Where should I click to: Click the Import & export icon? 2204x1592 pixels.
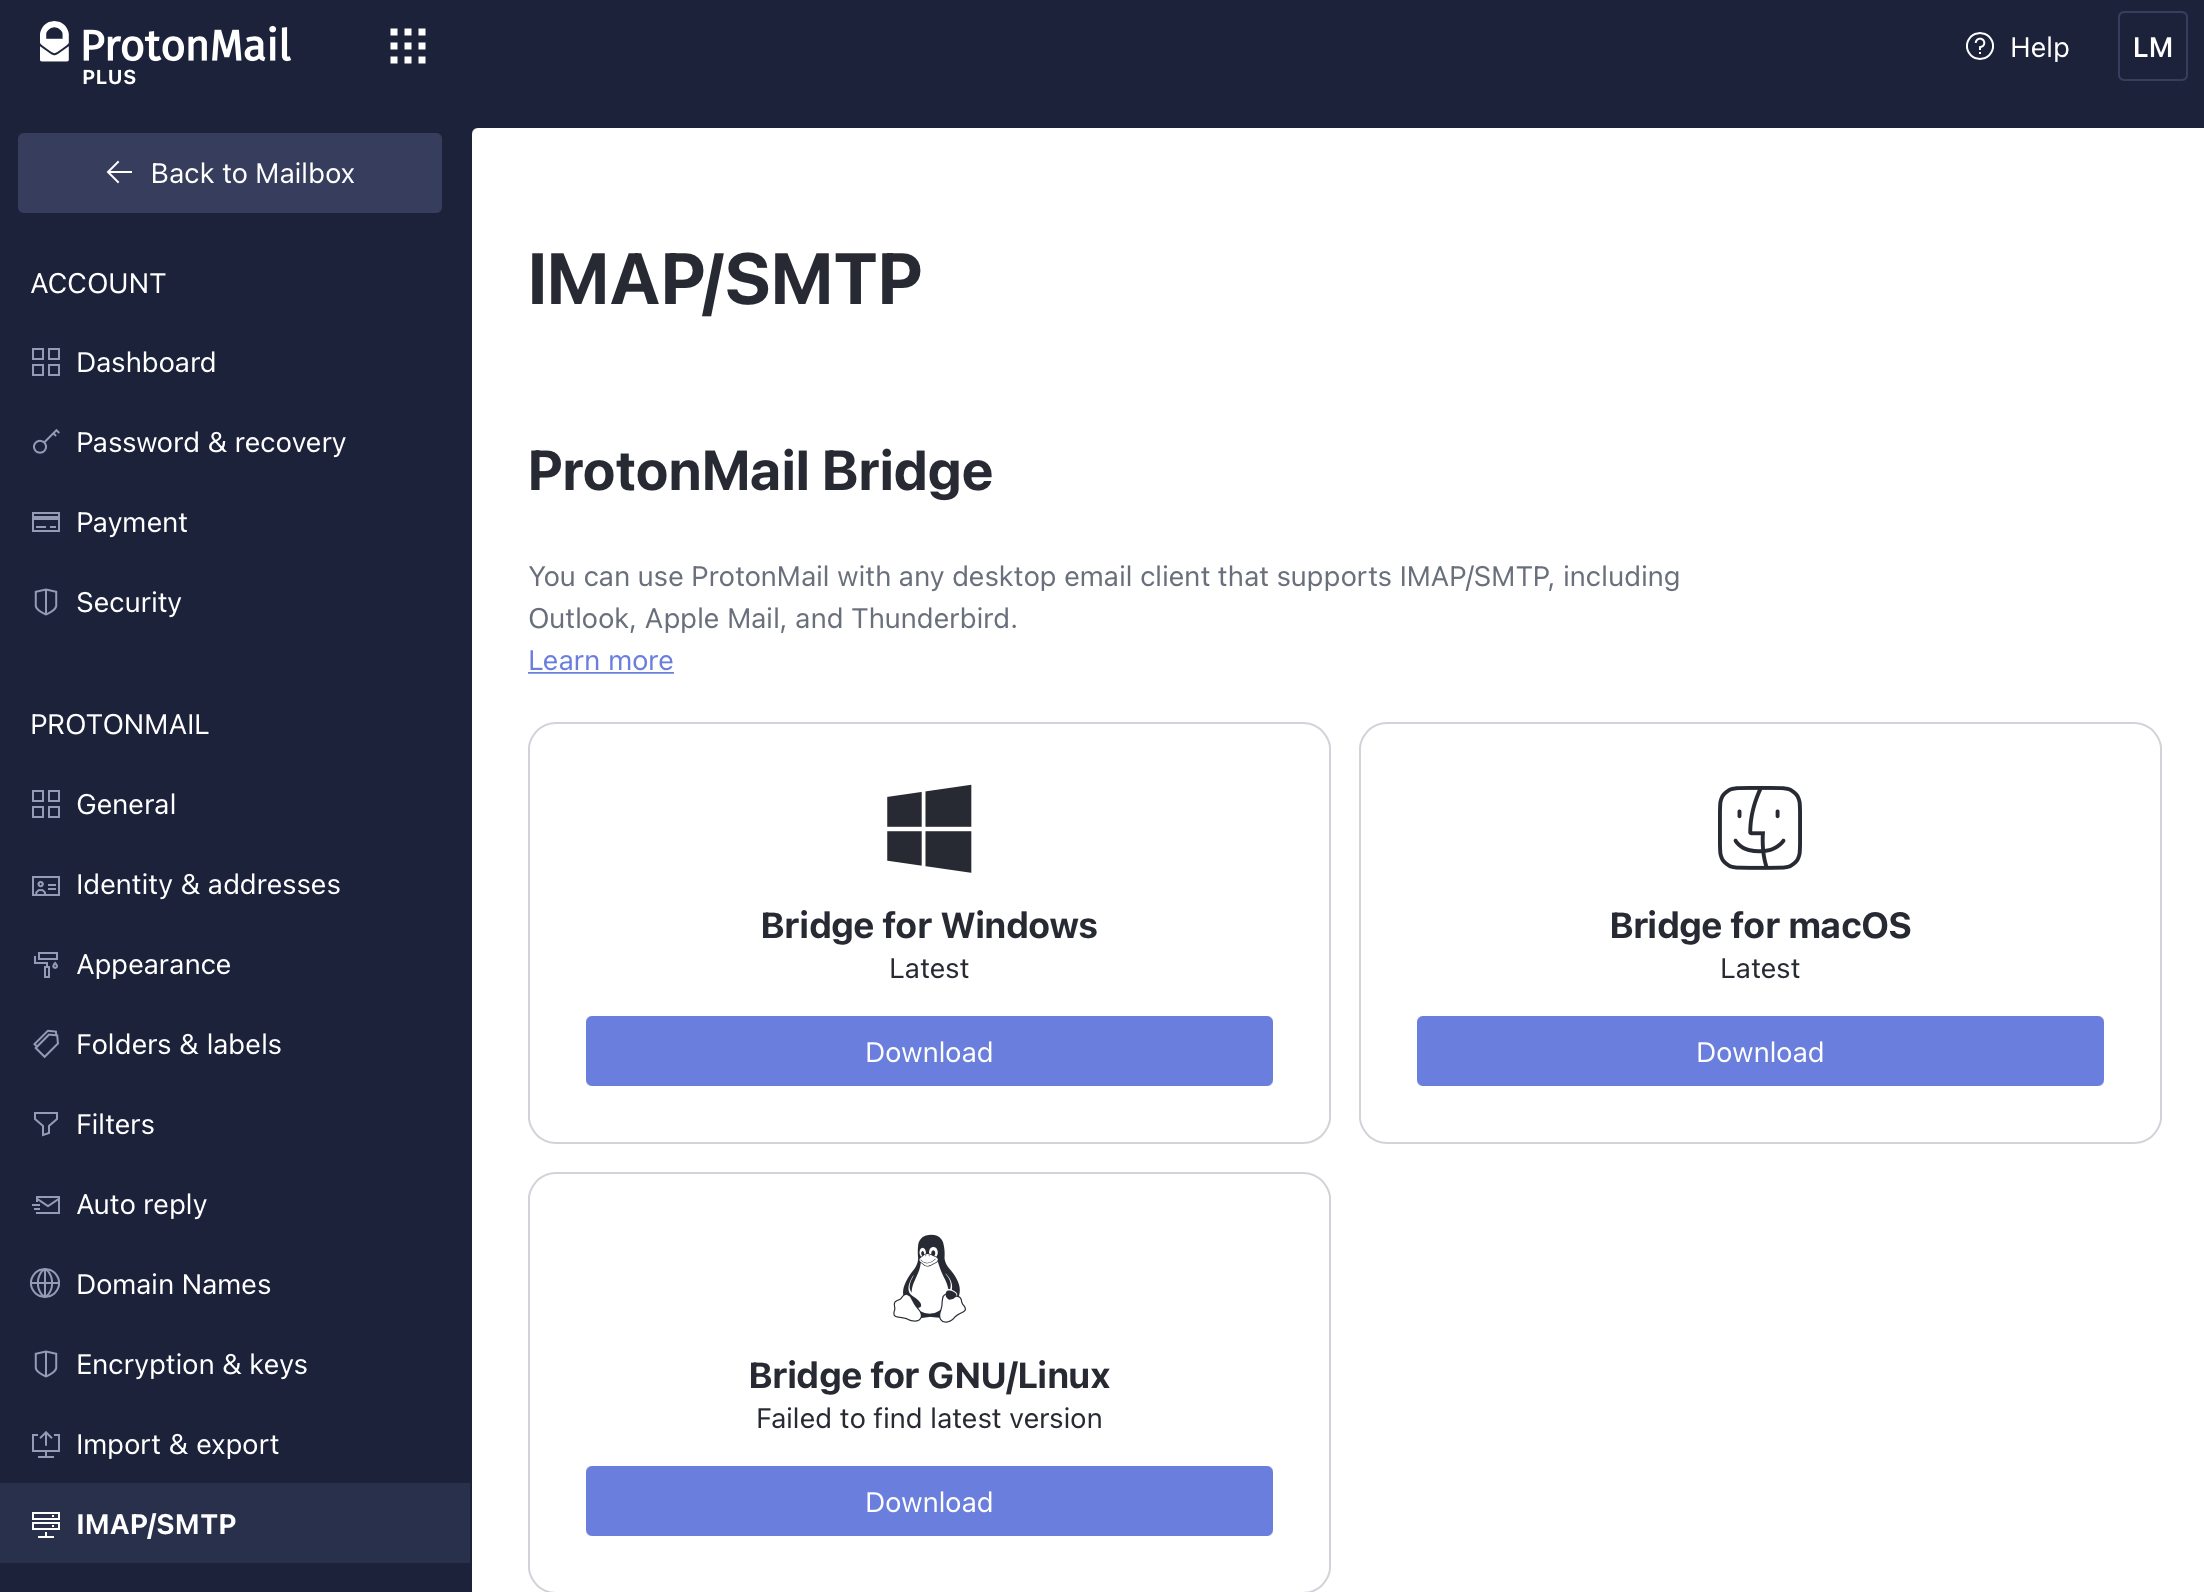point(46,1444)
